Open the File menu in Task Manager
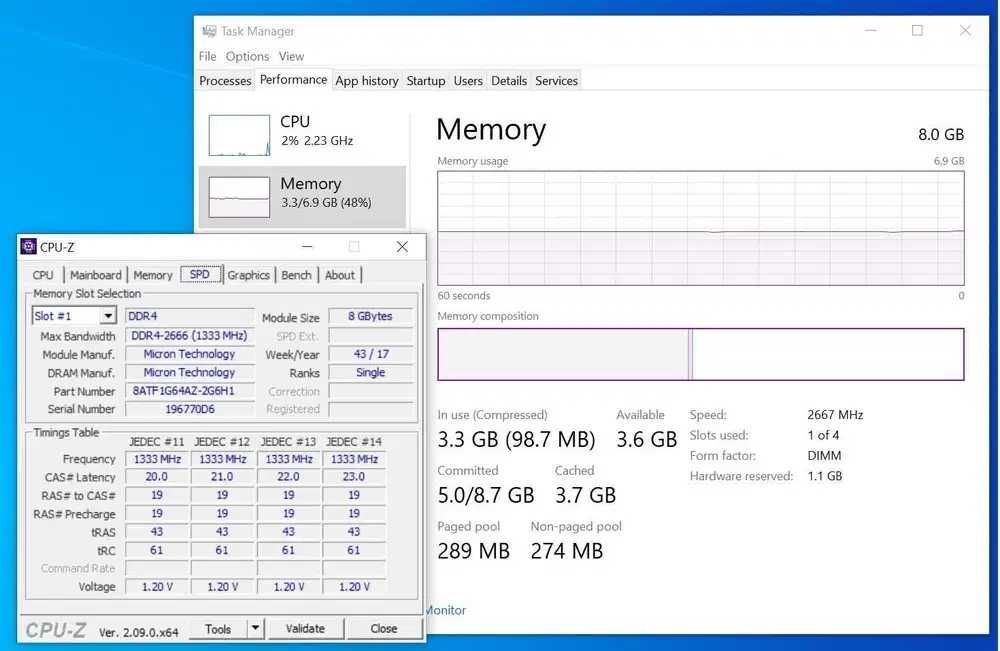 (207, 56)
